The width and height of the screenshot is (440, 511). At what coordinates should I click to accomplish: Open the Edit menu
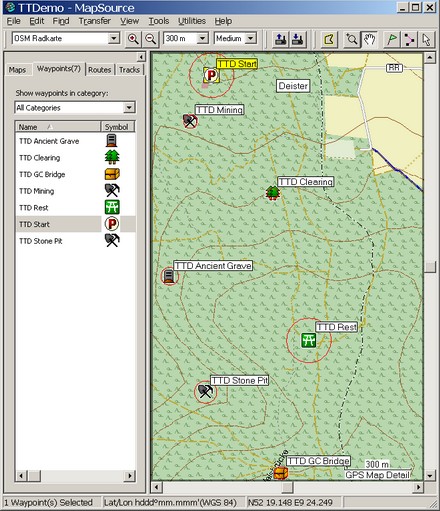pyautogui.click(x=37, y=21)
